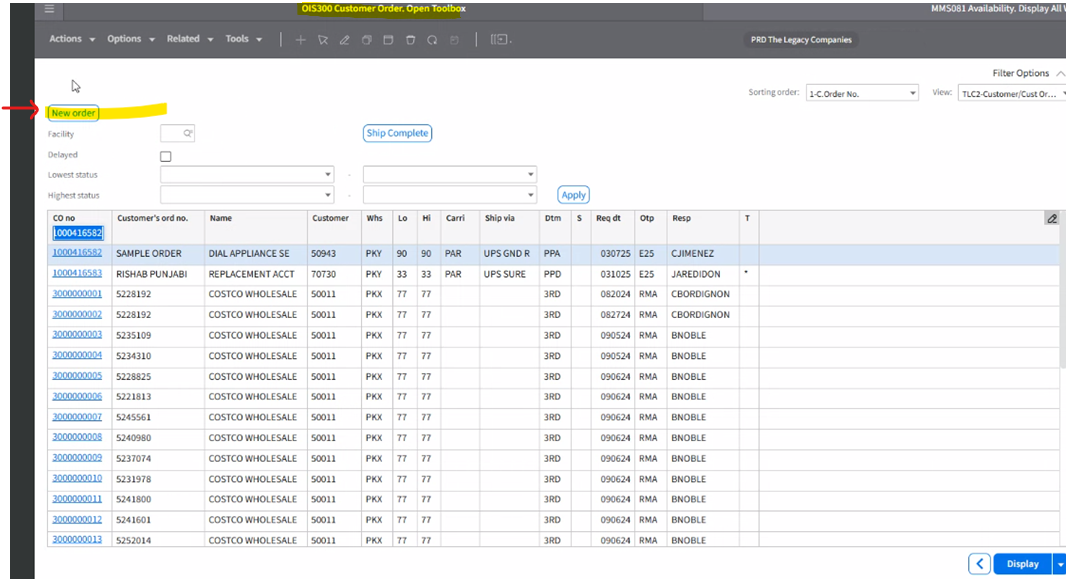The height and width of the screenshot is (579, 1071).
Task: Click the pencil Change toolbar icon
Action: [x=344, y=40]
